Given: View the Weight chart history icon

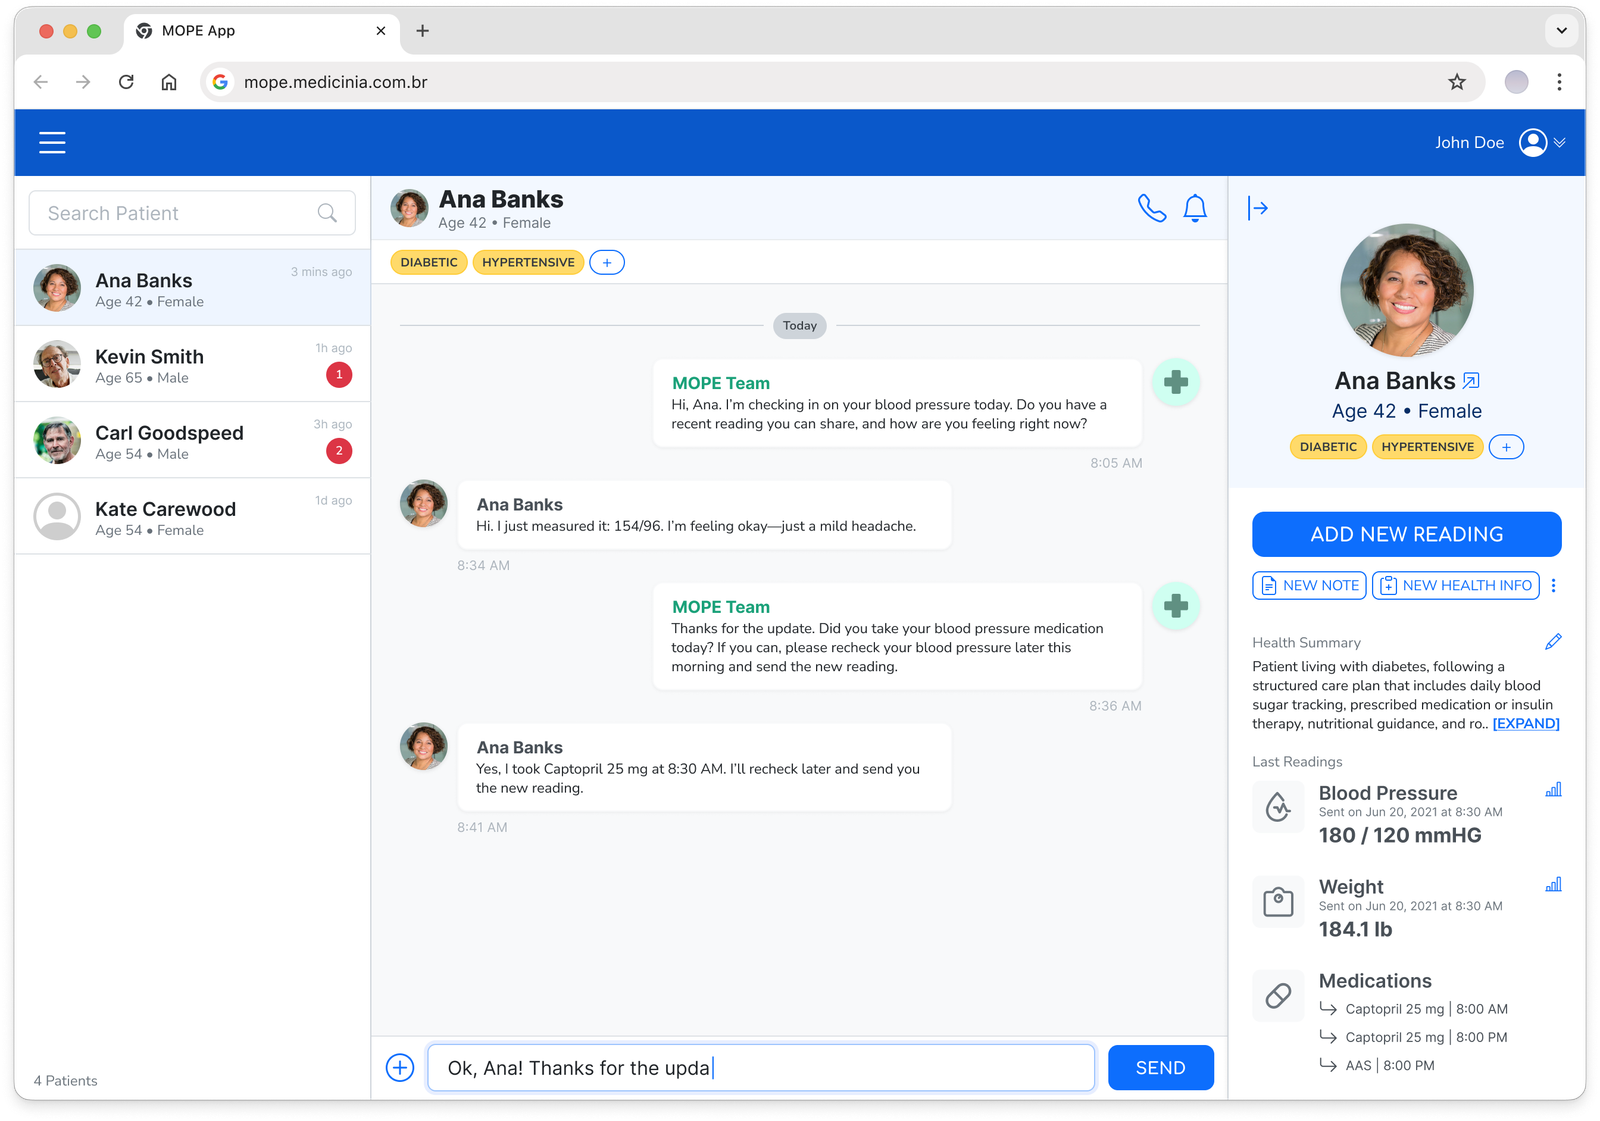Looking at the screenshot, I should click(x=1553, y=885).
